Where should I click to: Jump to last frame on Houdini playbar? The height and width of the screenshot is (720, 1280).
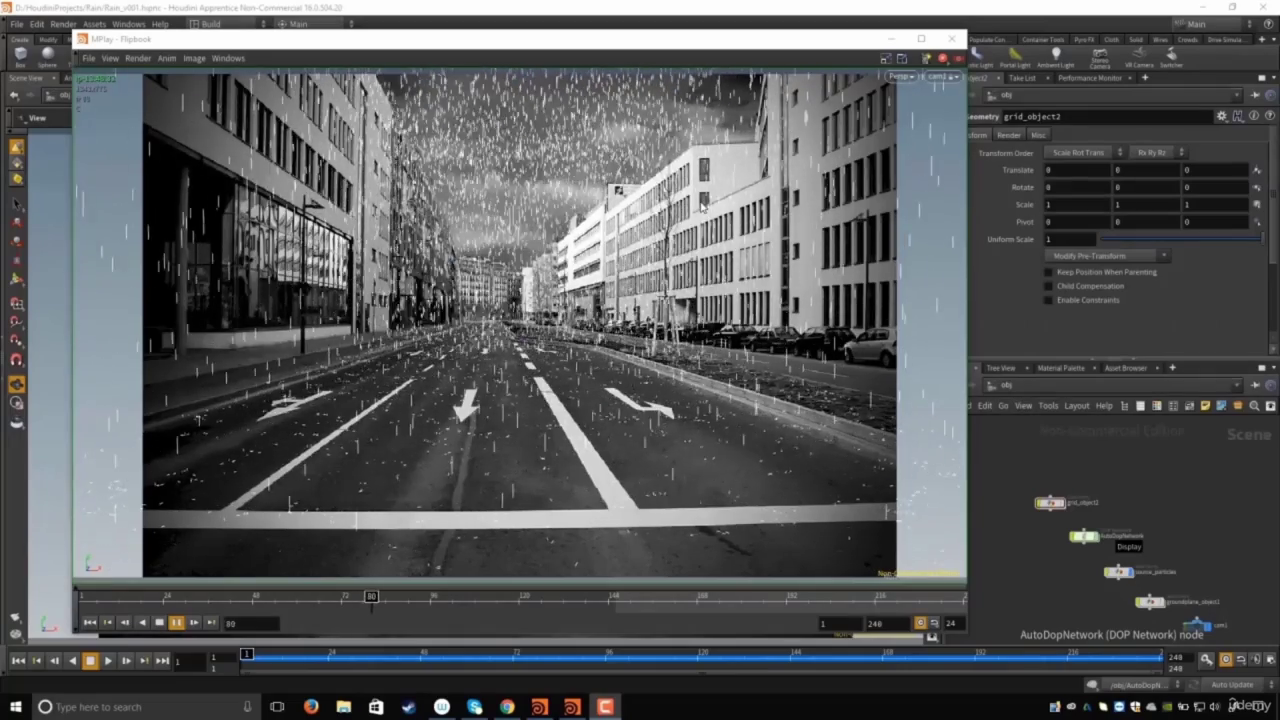click(162, 660)
